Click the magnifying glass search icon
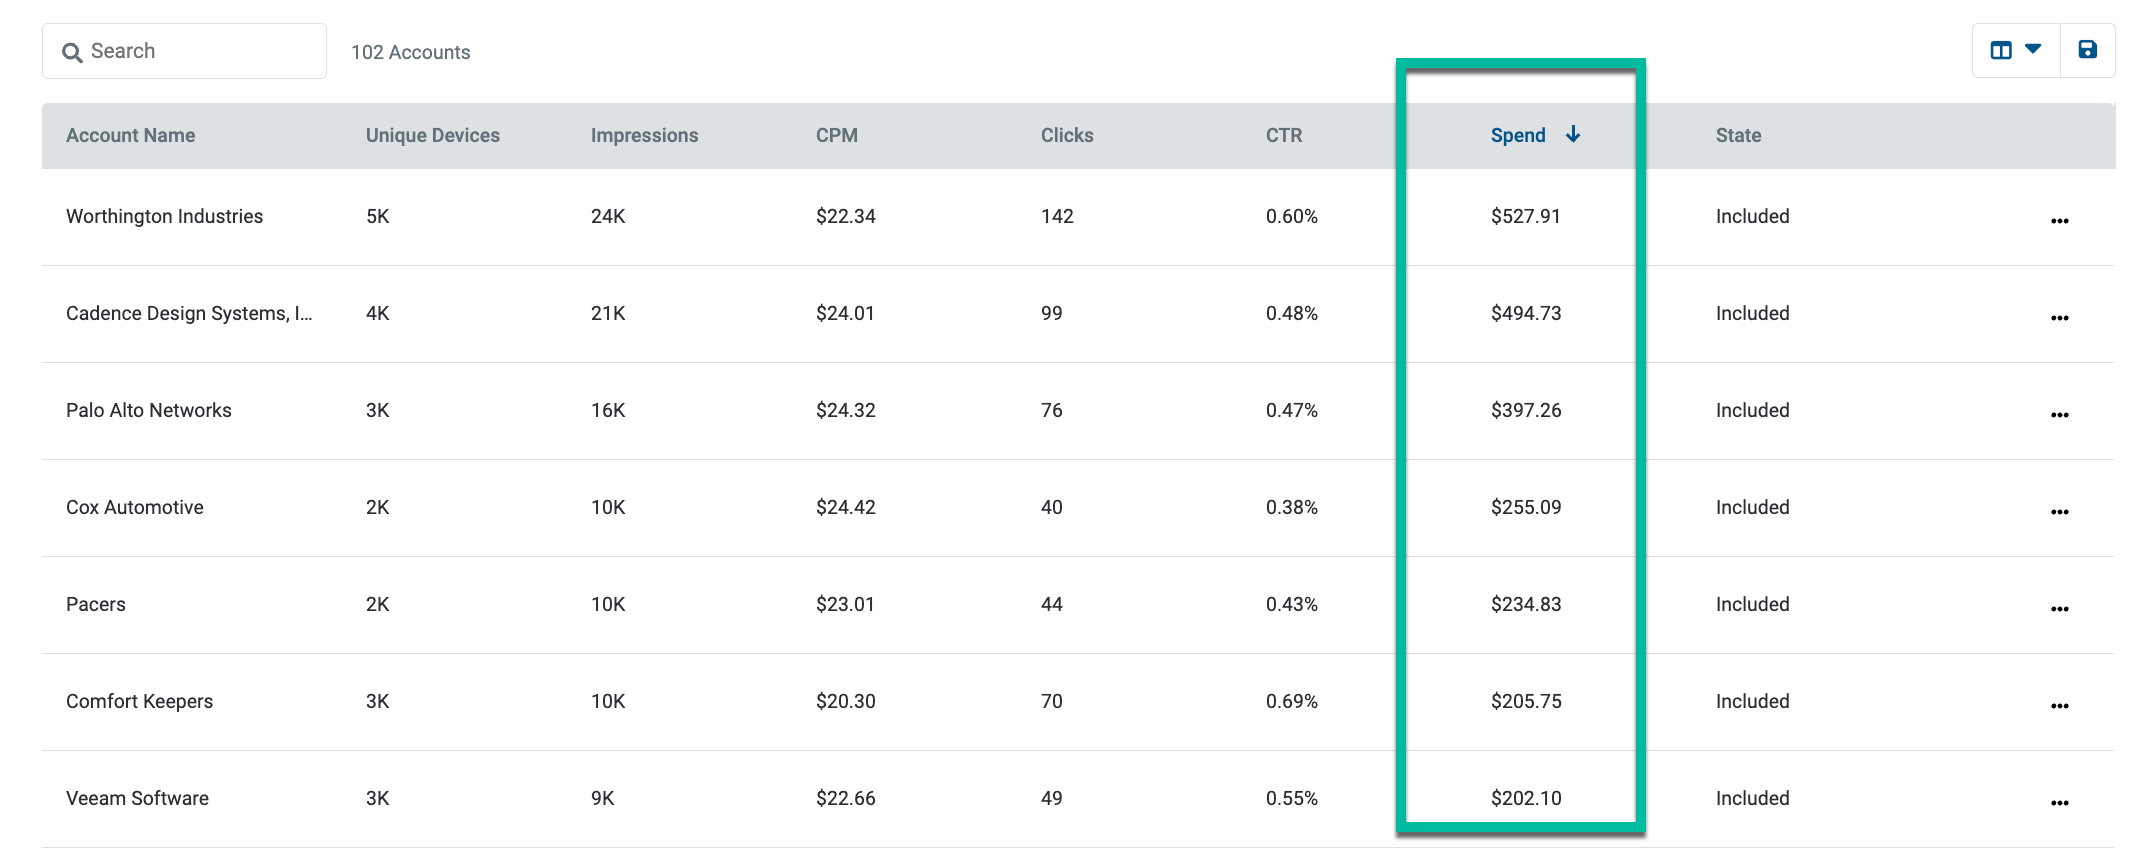The width and height of the screenshot is (2142, 854). point(72,52)
